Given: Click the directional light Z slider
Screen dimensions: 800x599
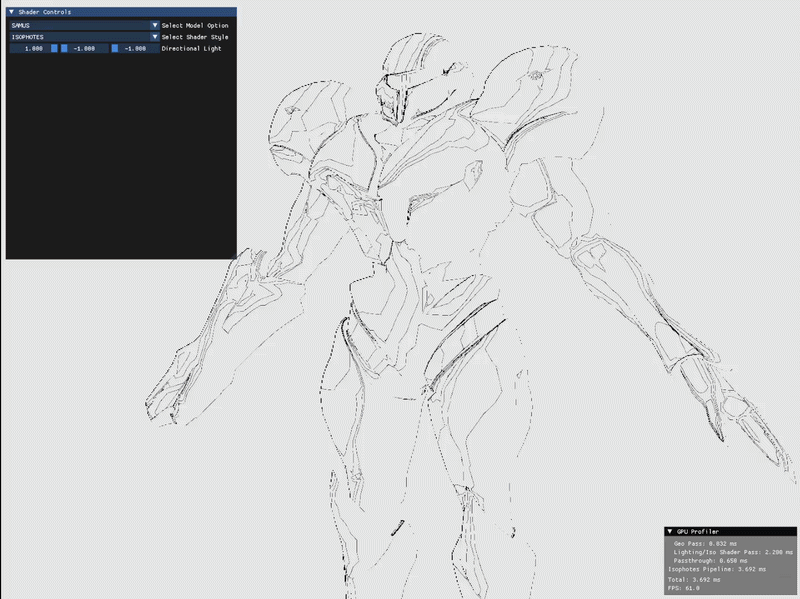Looking at the screenshot, I should 136,48.
